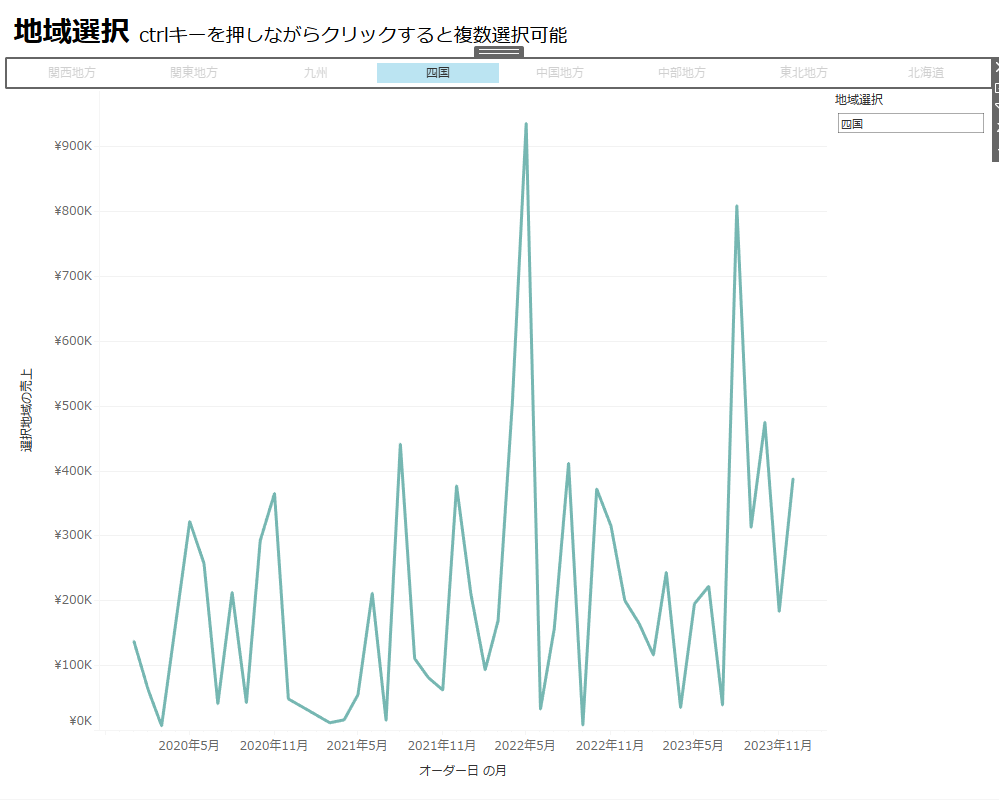Click the go-to-sheet icon on the right edge
This screenshot has width=999, height=800.
(x=995, y=86)
